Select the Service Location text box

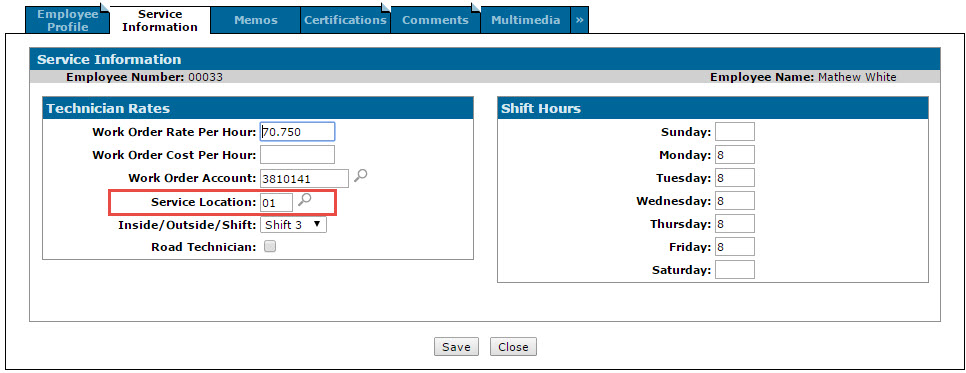coord(277,202)
